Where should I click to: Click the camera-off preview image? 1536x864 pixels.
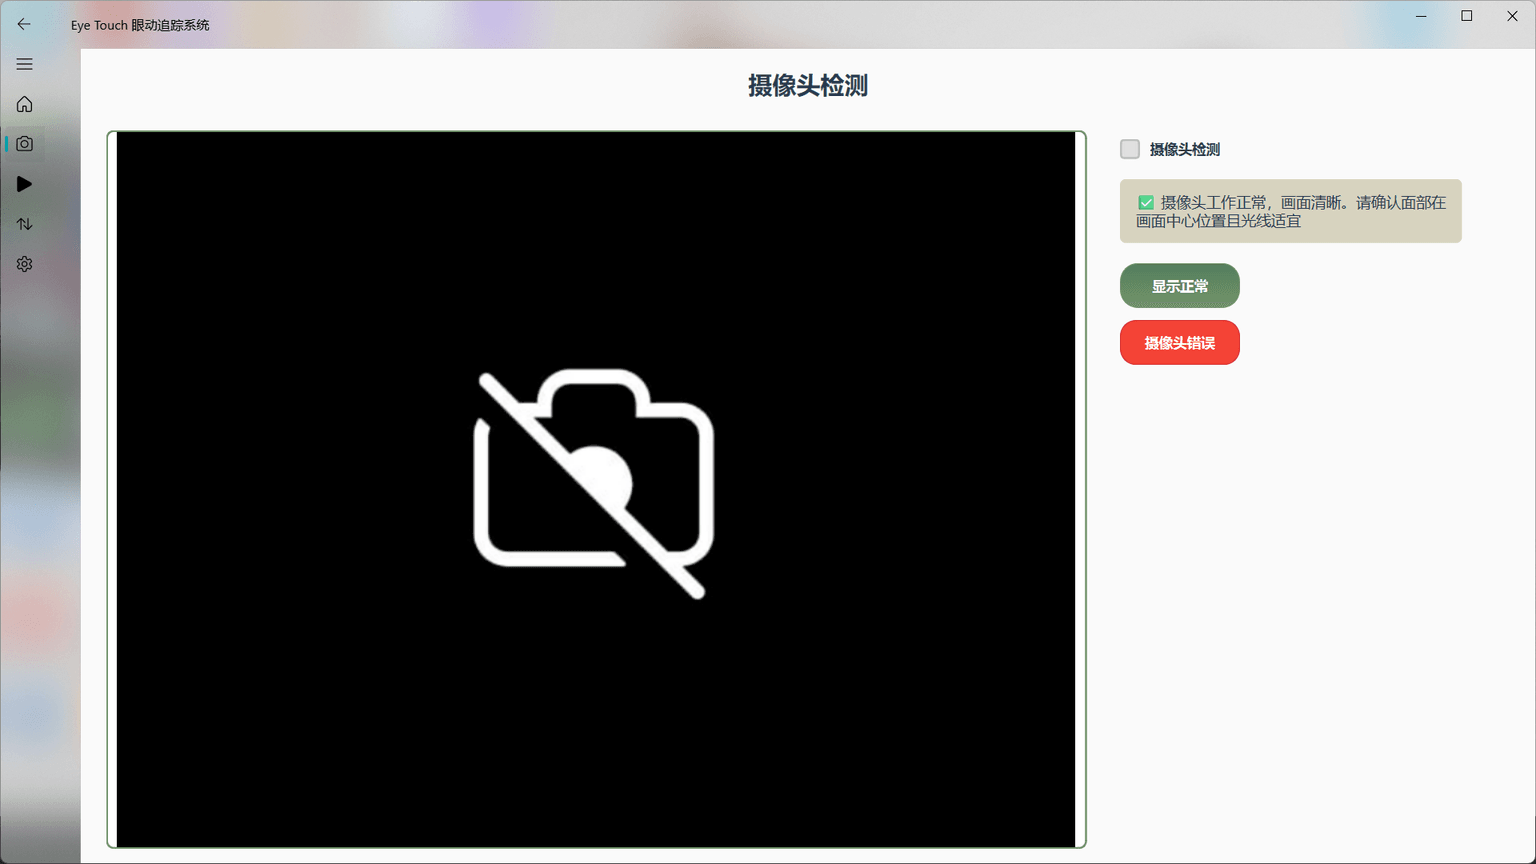click(x=596, y=489)
